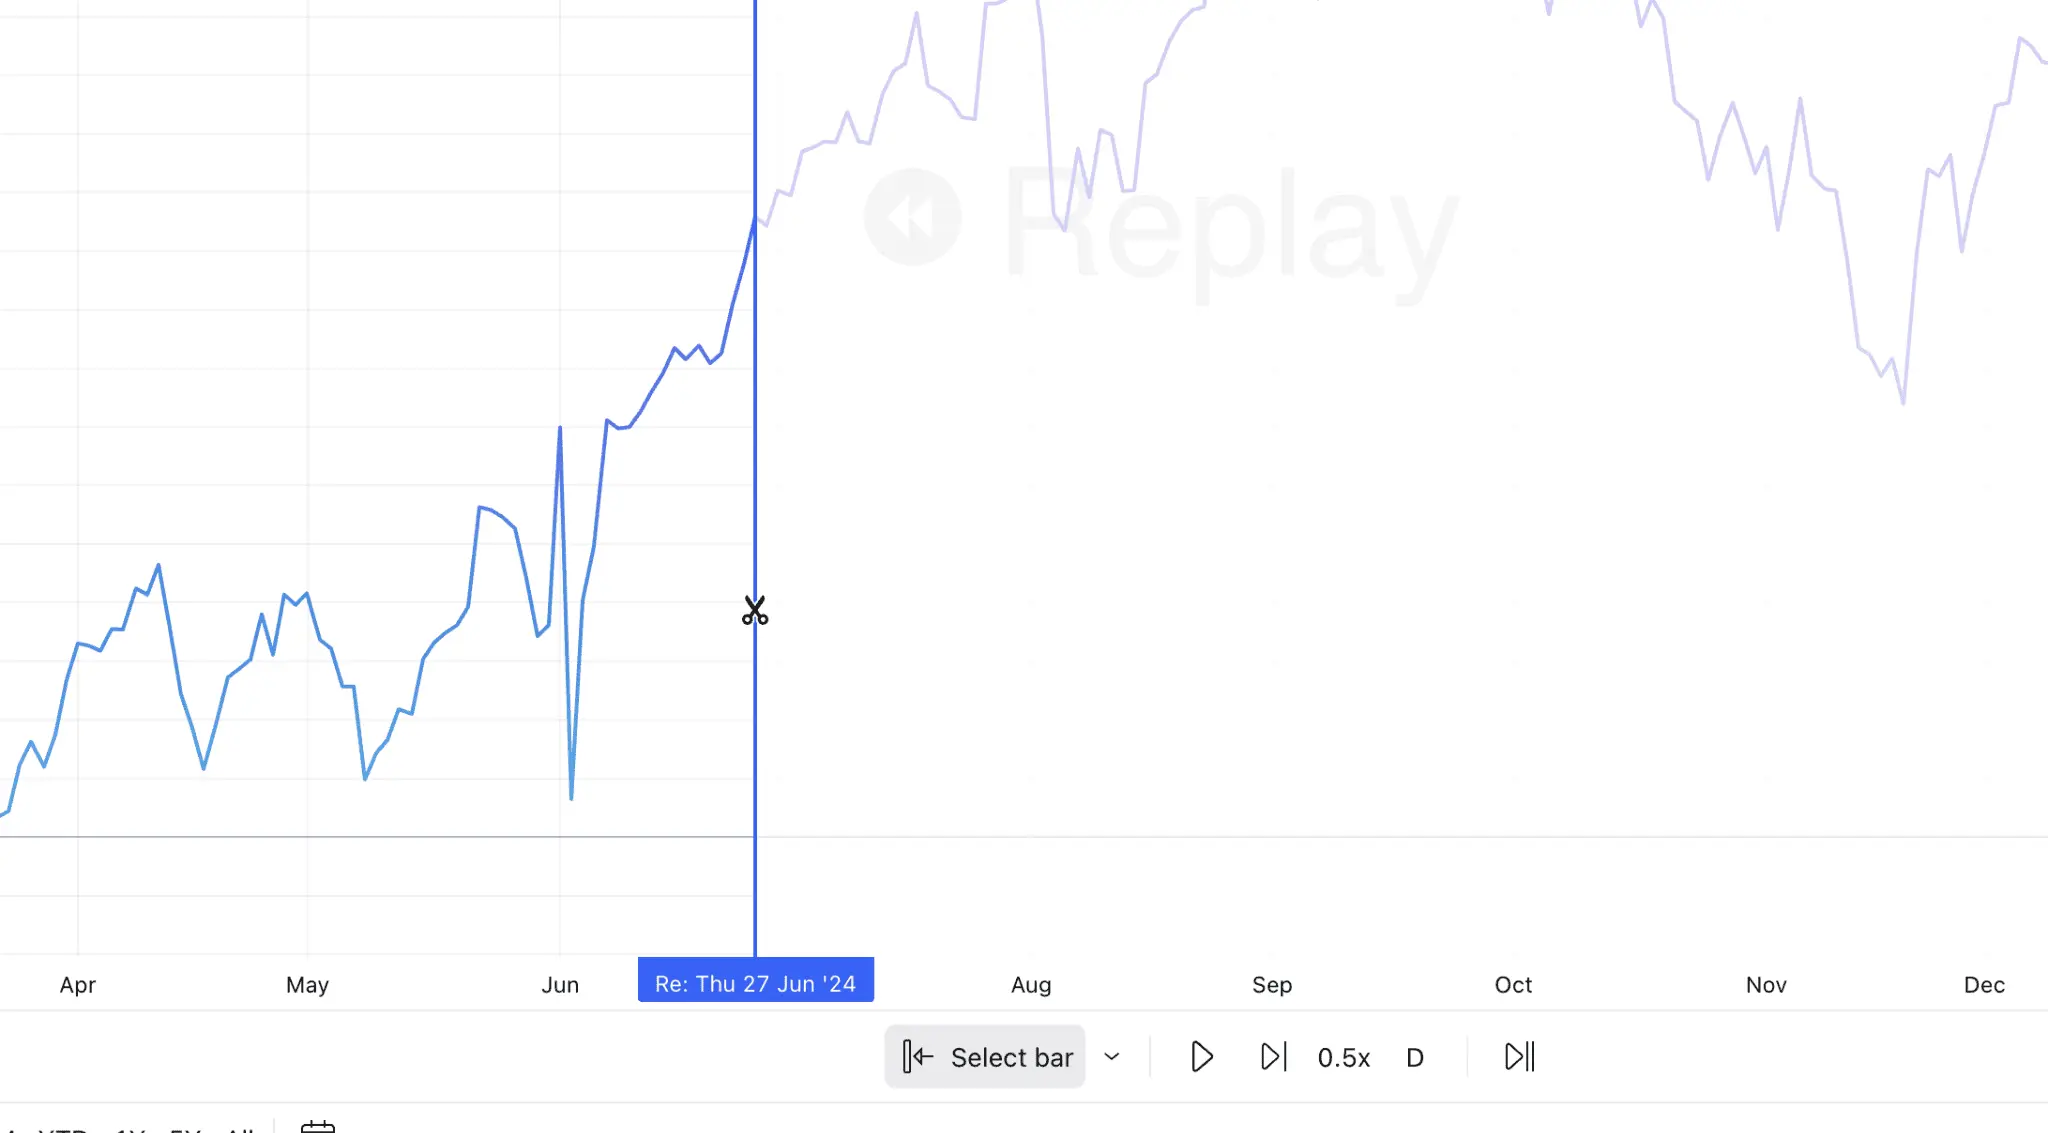Open the go-to-date calendar icon
Screen dimensions: 2048x1133
click(x=318, y=1127)
